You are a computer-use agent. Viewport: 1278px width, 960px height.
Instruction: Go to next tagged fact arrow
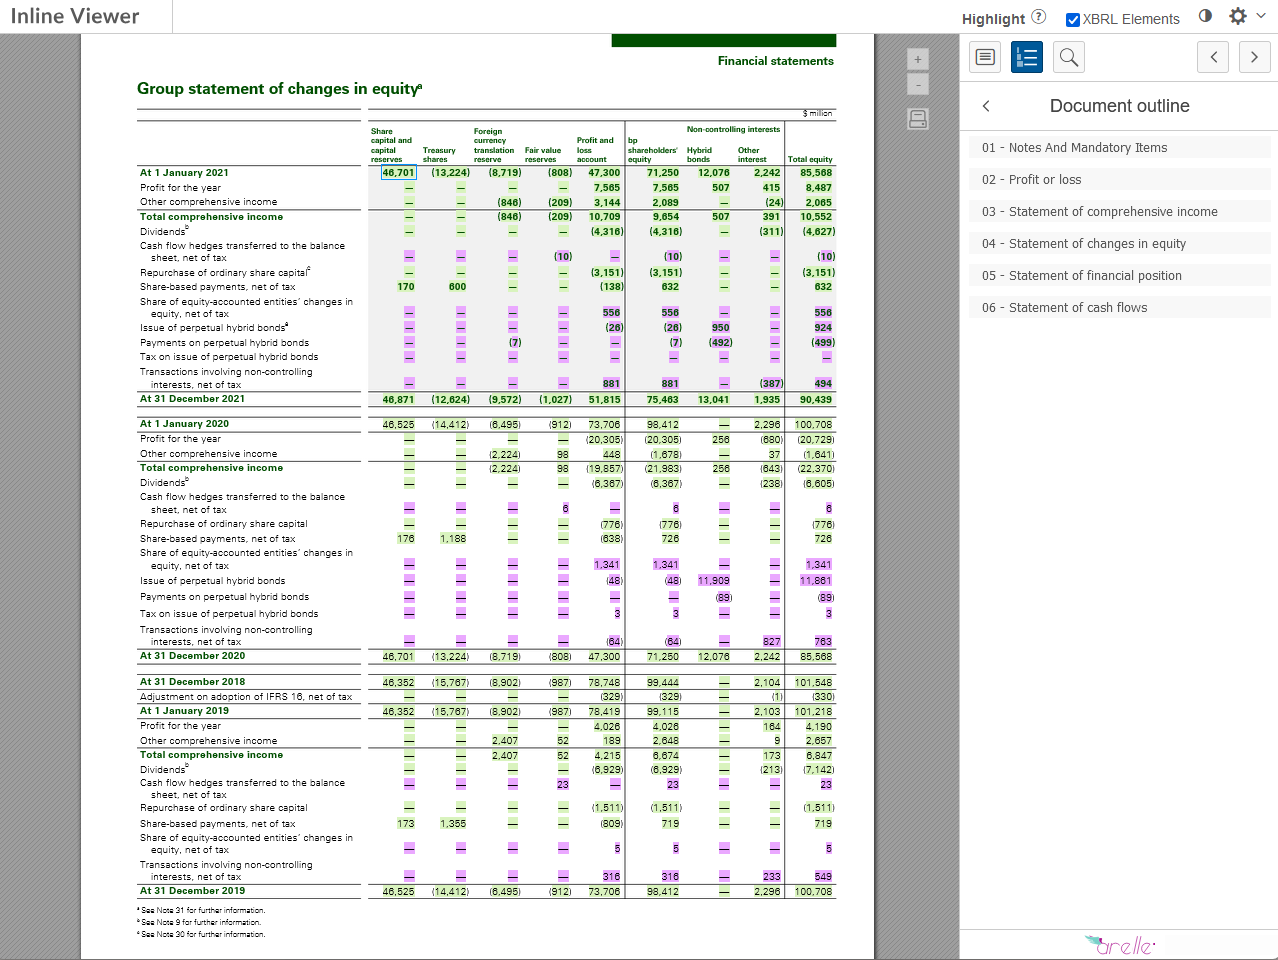[x=1255, y=57]
